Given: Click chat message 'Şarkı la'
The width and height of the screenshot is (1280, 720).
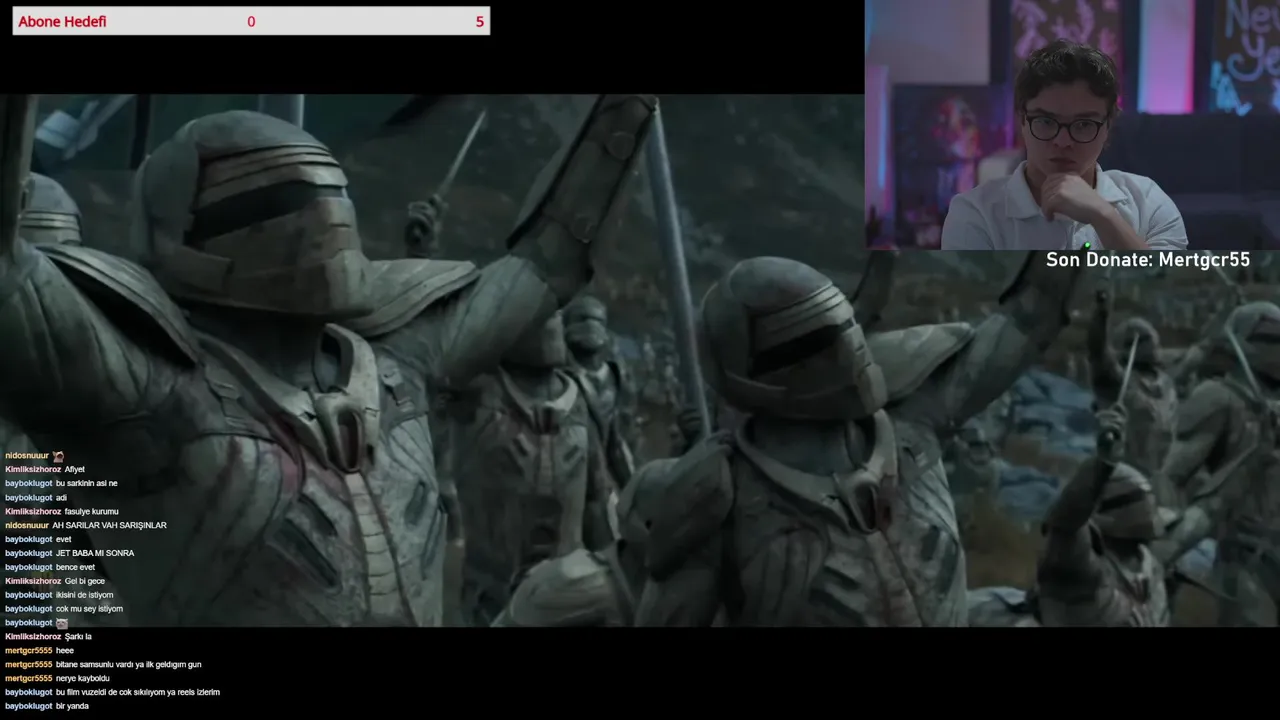Looking at the screenshot, I should (78, 637).
